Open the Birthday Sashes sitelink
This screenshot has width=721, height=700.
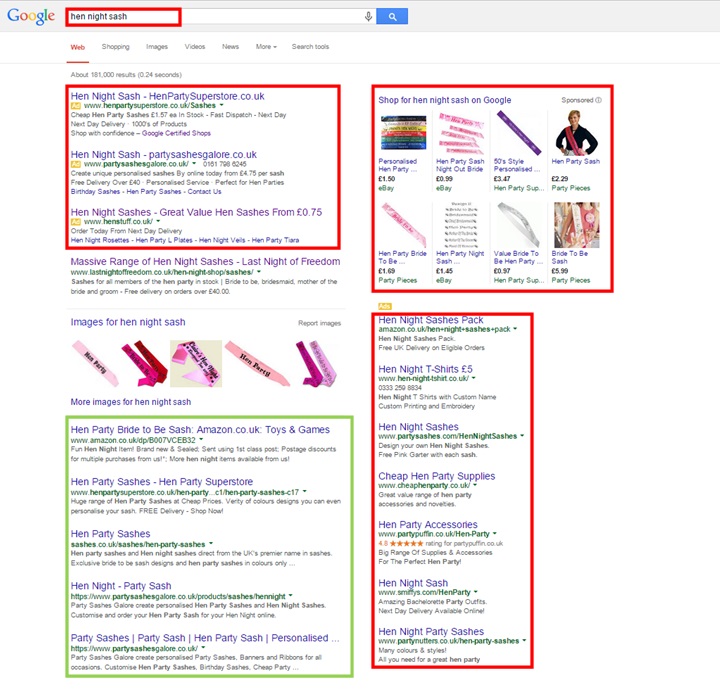tap(95, 191)
